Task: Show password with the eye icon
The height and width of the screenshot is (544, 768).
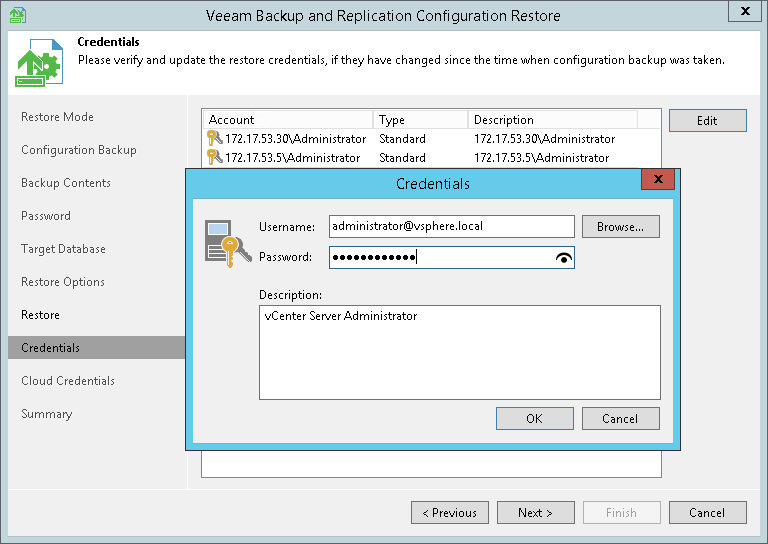Action: 564,258
